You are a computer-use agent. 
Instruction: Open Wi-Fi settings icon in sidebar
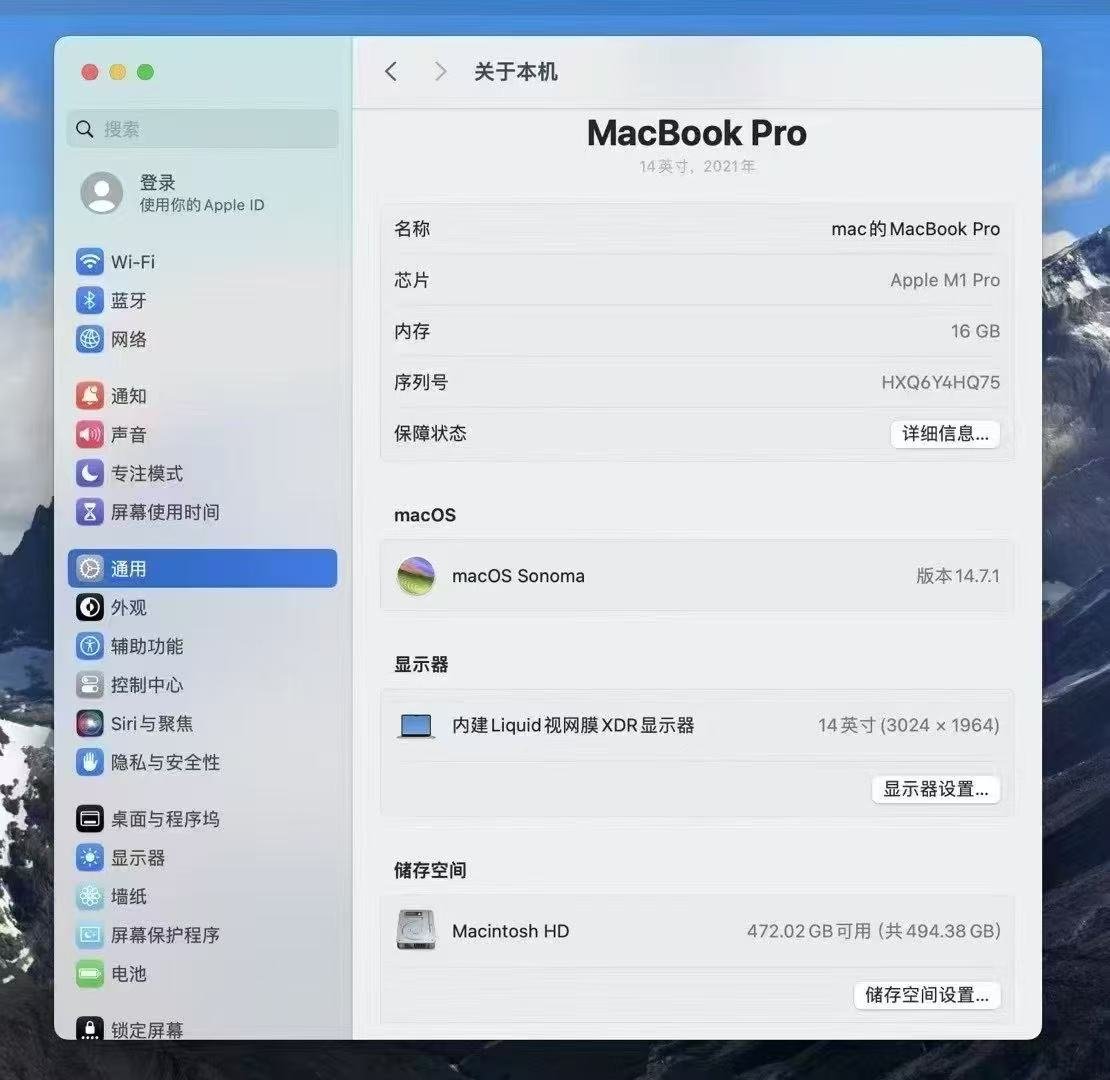[x=89, y=262]
